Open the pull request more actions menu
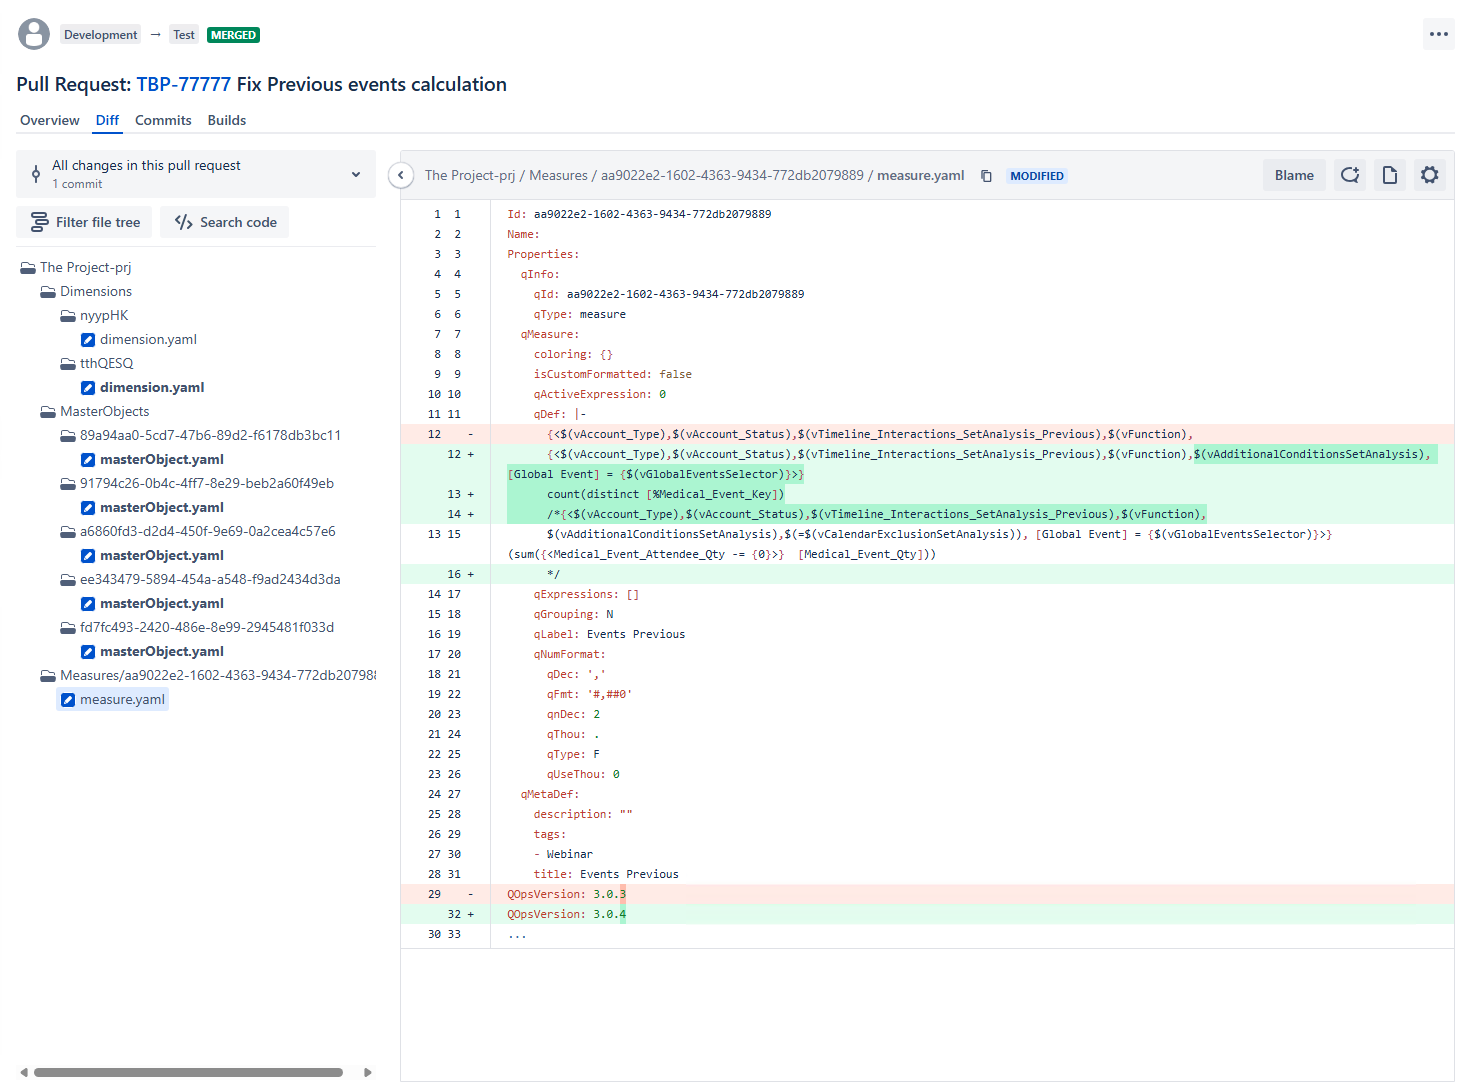1462x1088 pixels. (1438, 34)
